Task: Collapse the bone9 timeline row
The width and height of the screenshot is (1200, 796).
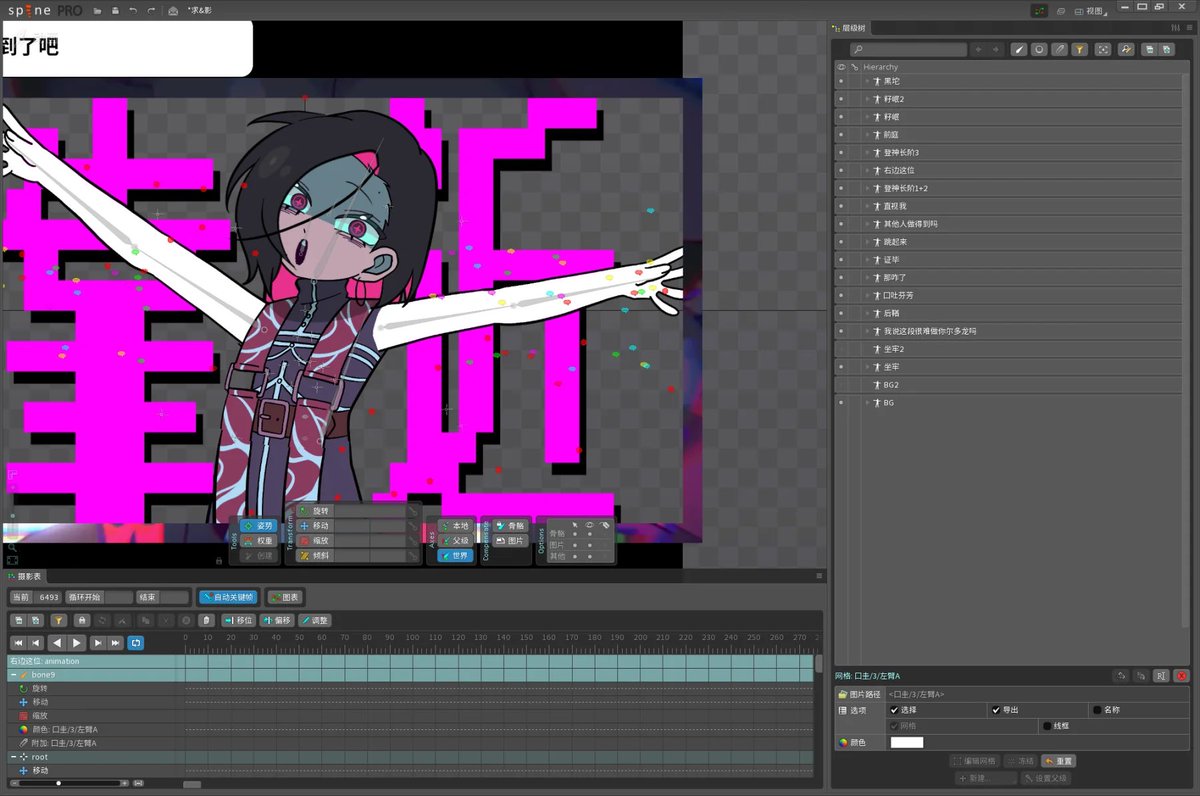Action: [x=13, y=675]
